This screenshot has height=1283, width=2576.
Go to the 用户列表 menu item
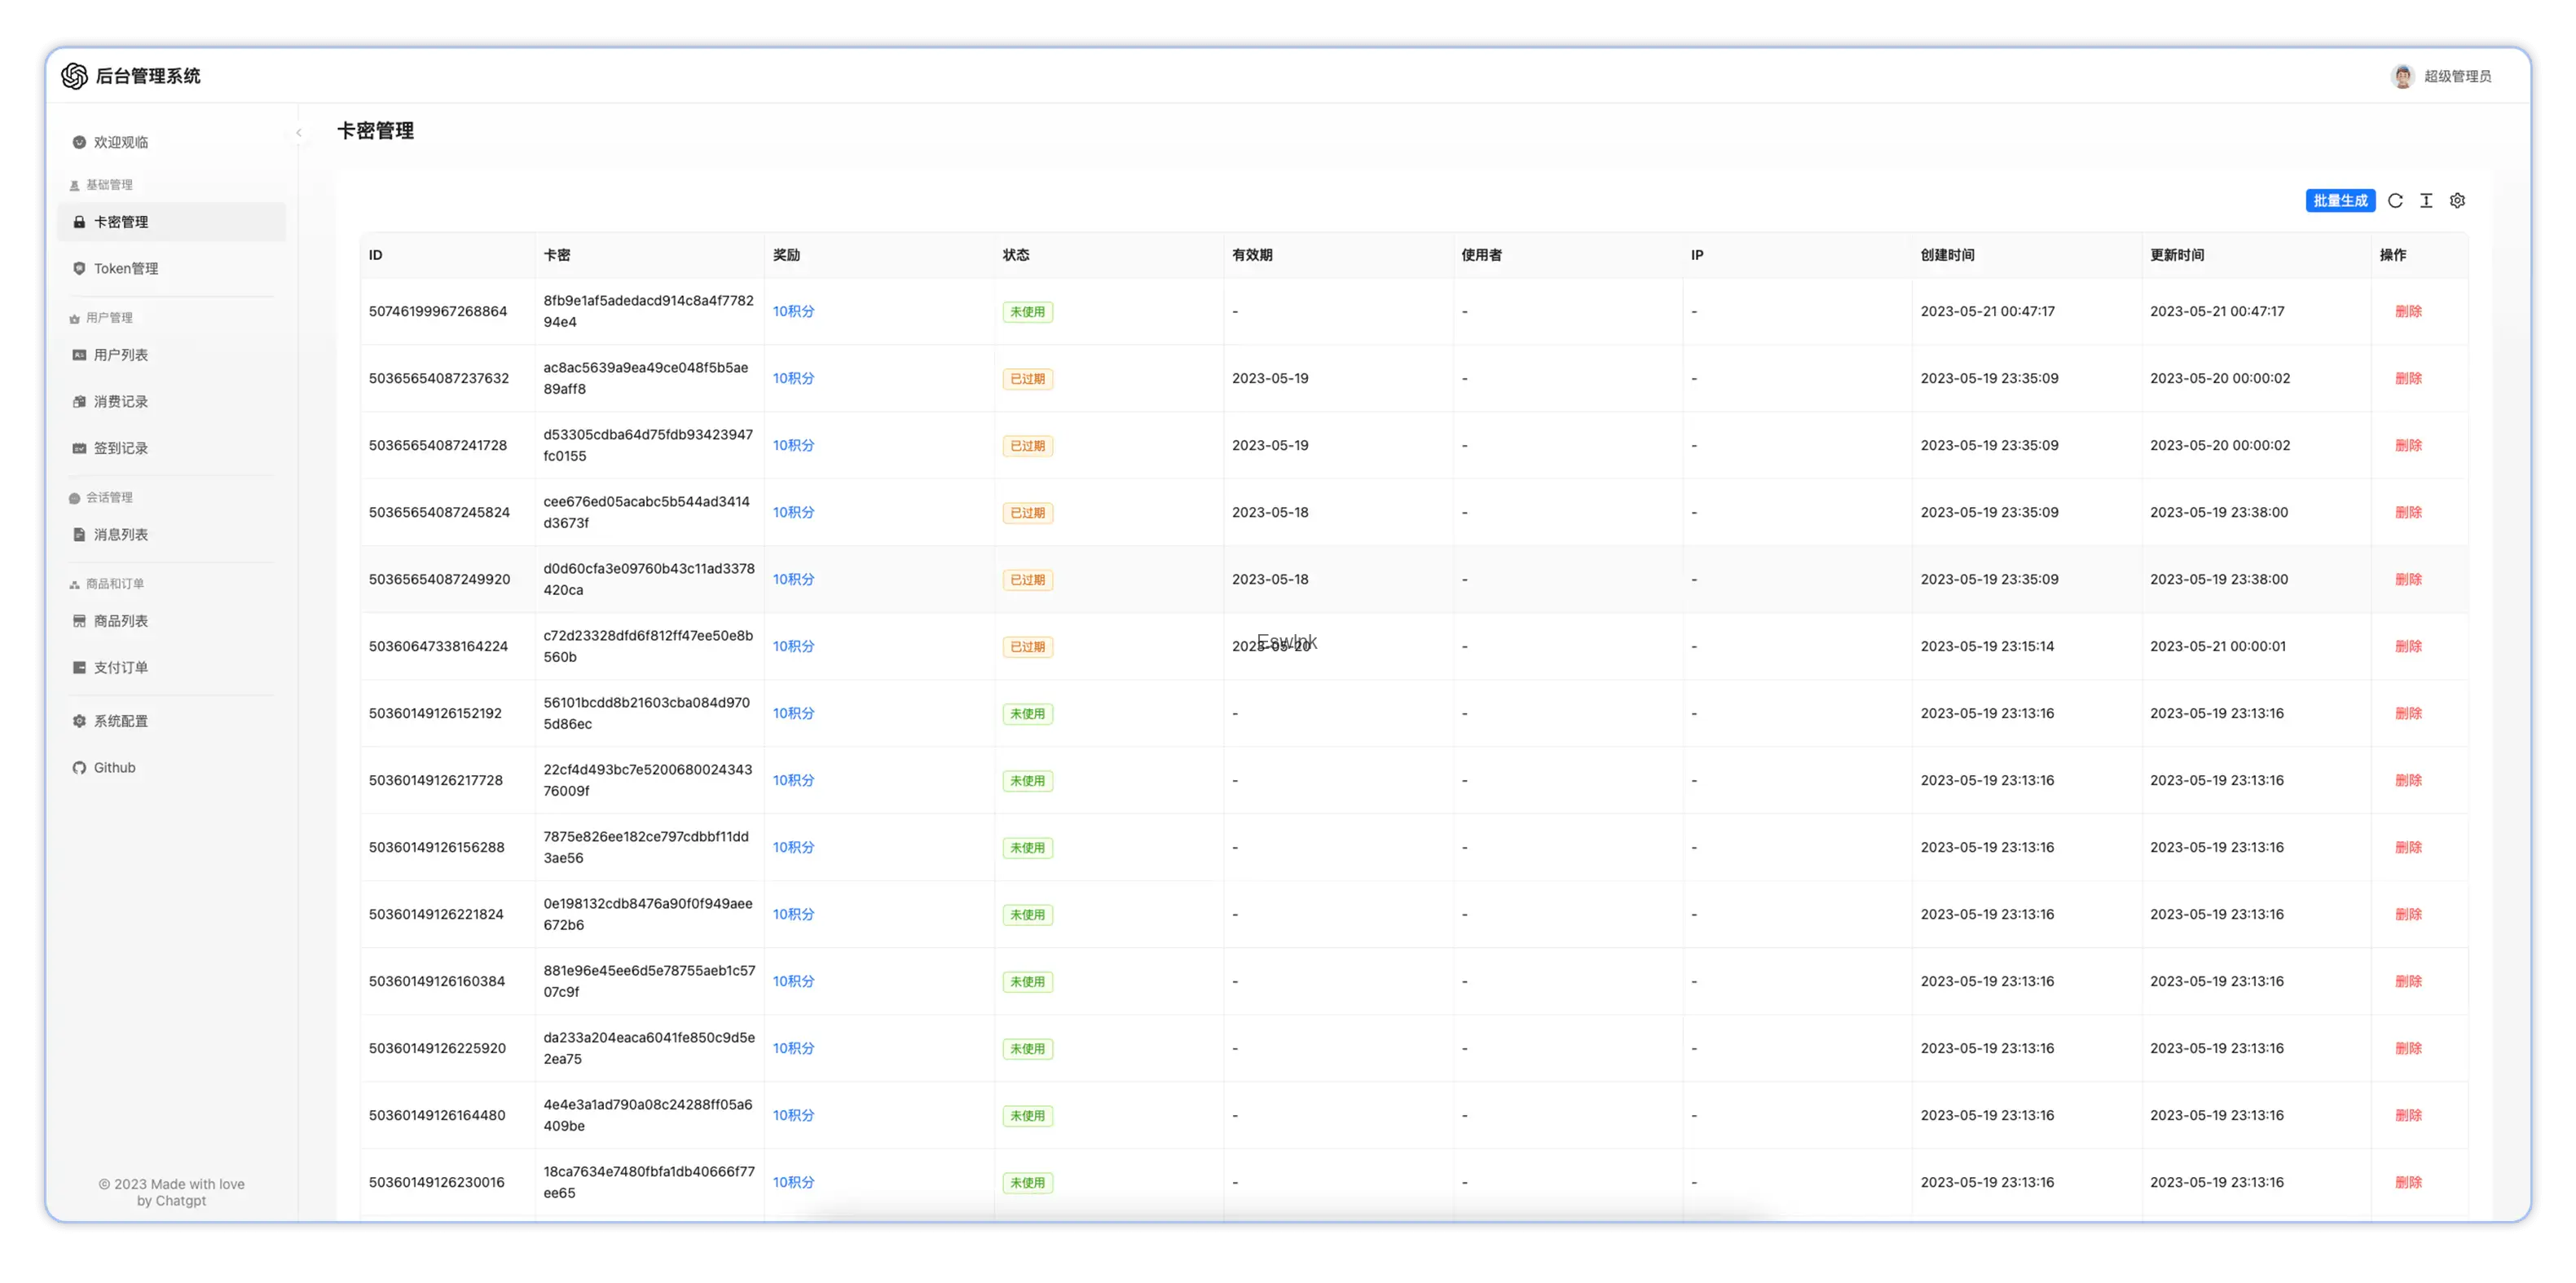tap(121, 355)
